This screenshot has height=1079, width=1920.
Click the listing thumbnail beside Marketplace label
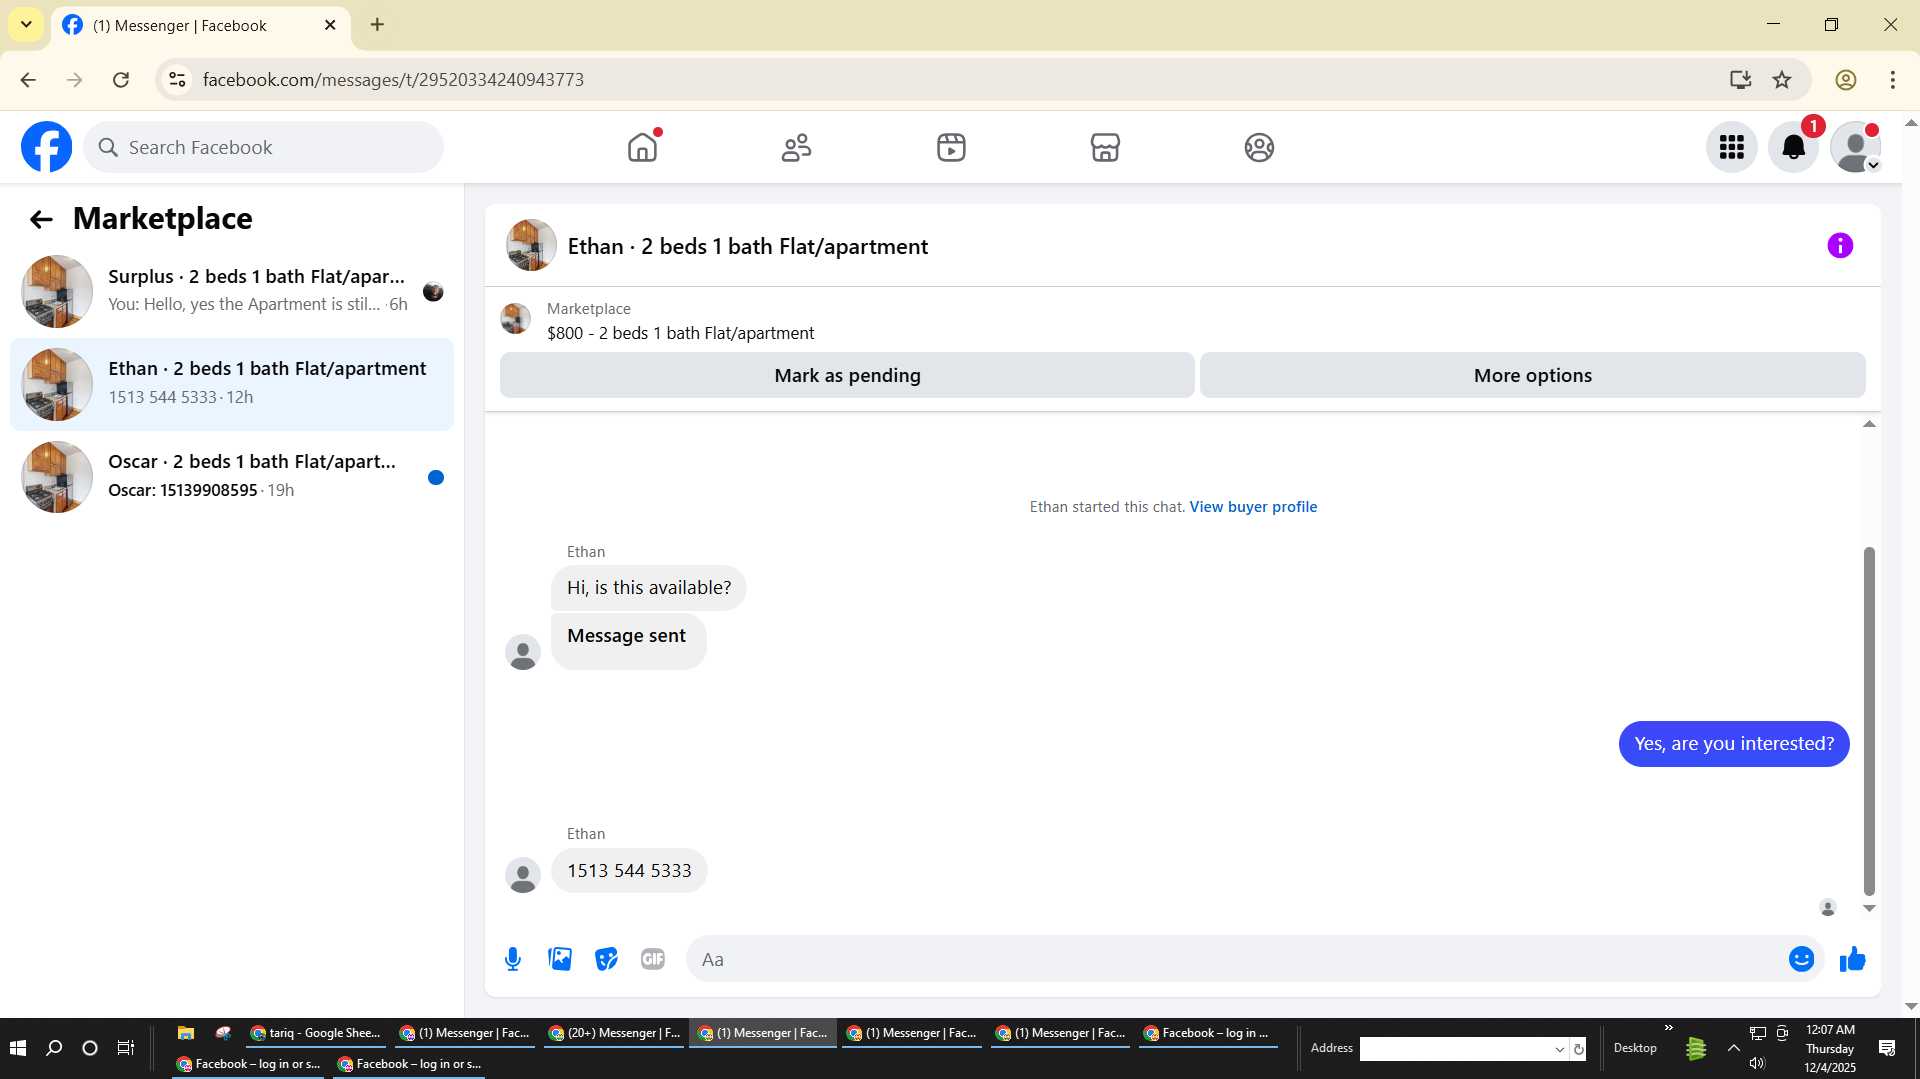[516, 319]
